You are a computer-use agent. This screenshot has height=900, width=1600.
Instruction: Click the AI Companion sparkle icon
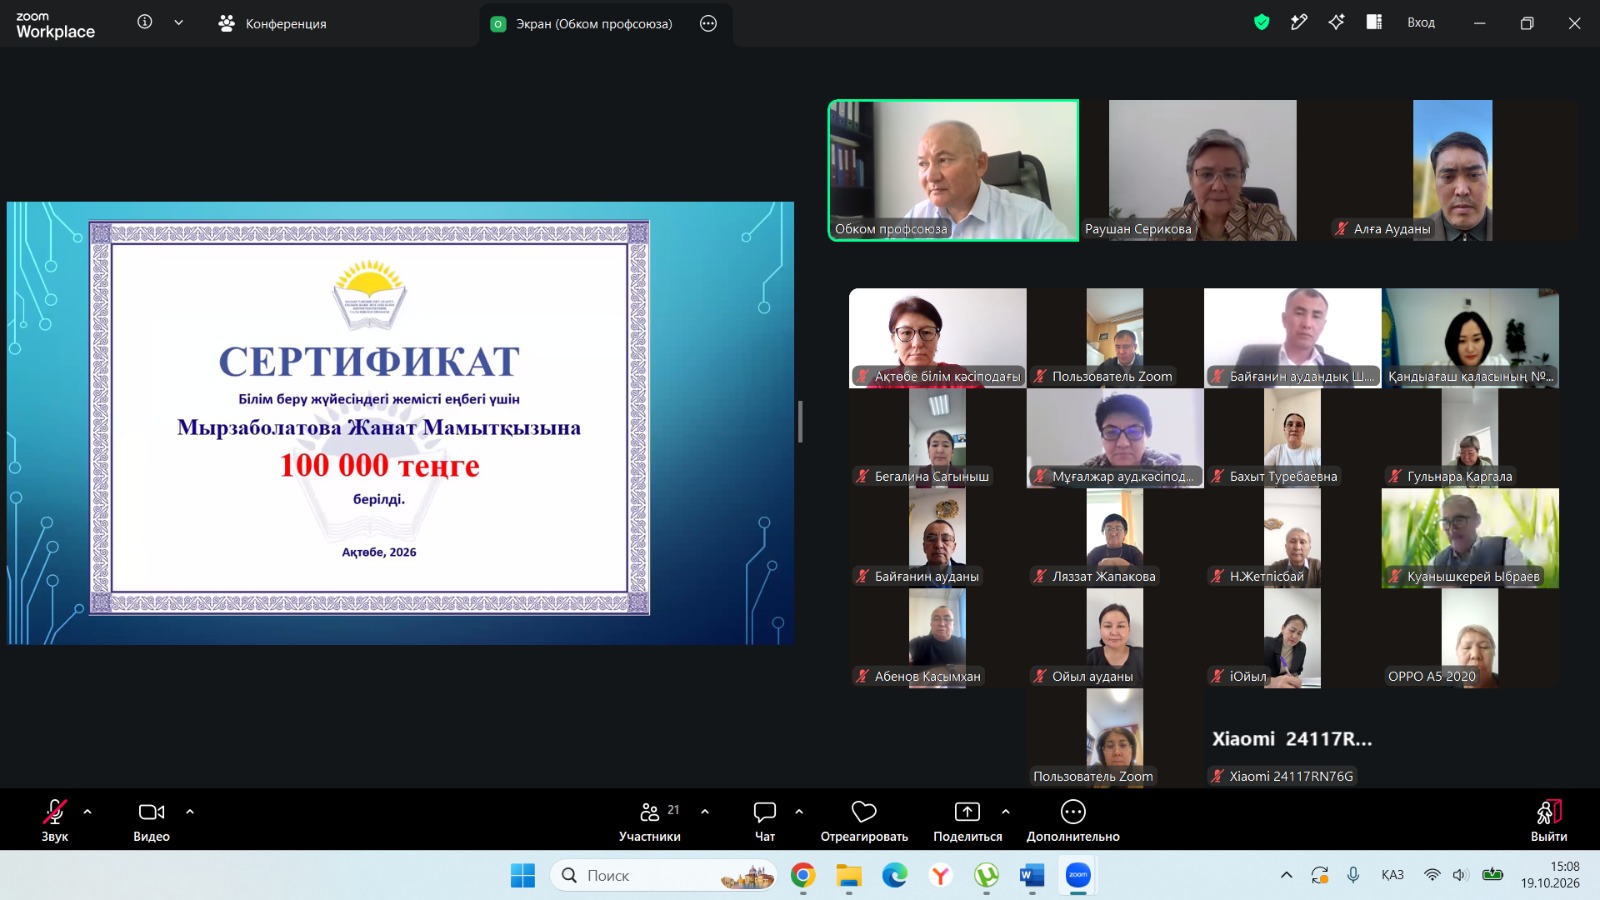1337,22
